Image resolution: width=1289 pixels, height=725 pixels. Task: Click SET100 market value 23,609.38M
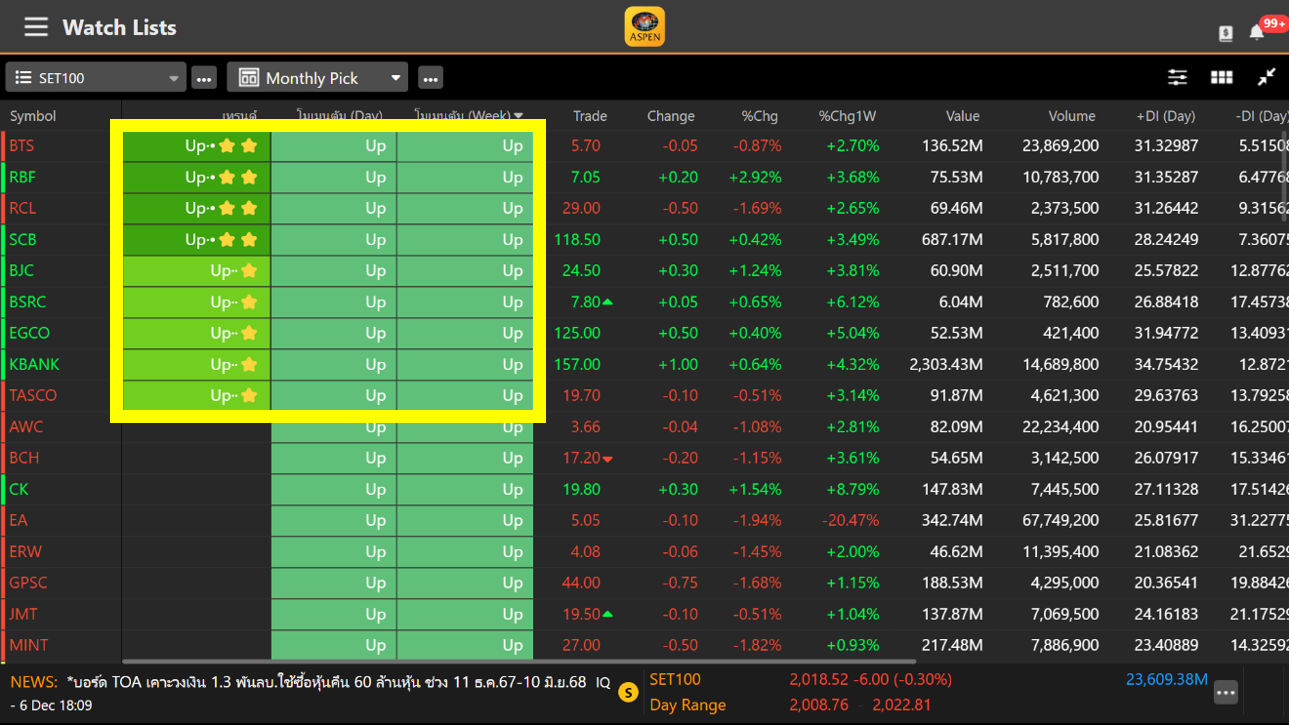pos(1166,679)
